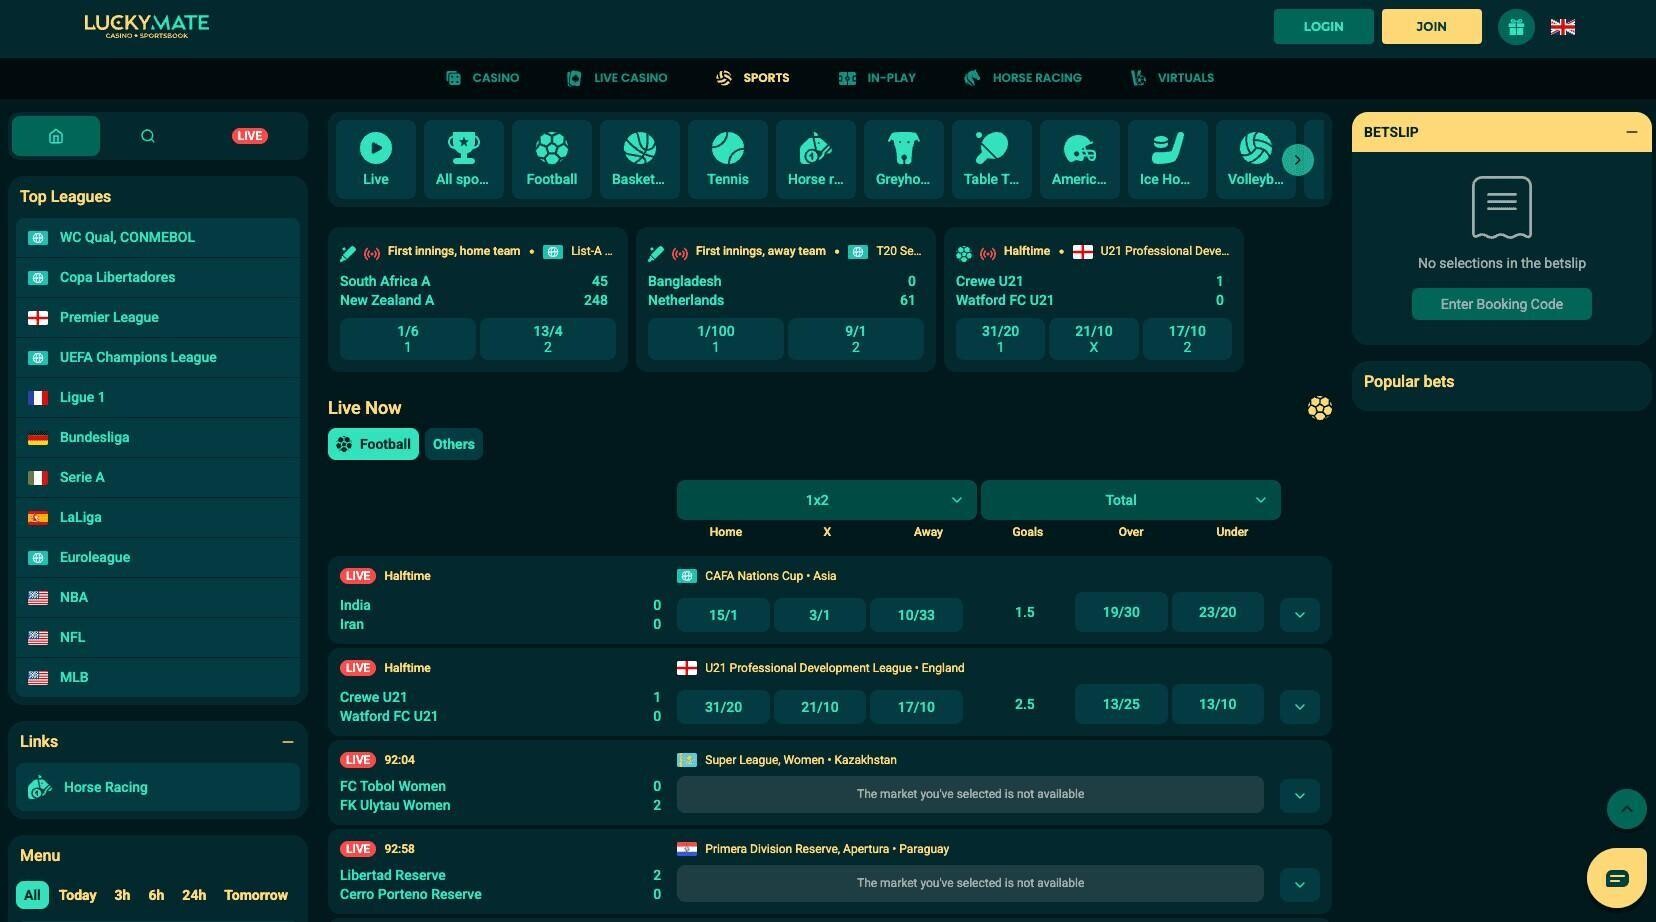1656x922 pixels.
Task: Collapse the Links section
Action: [287, 742]
